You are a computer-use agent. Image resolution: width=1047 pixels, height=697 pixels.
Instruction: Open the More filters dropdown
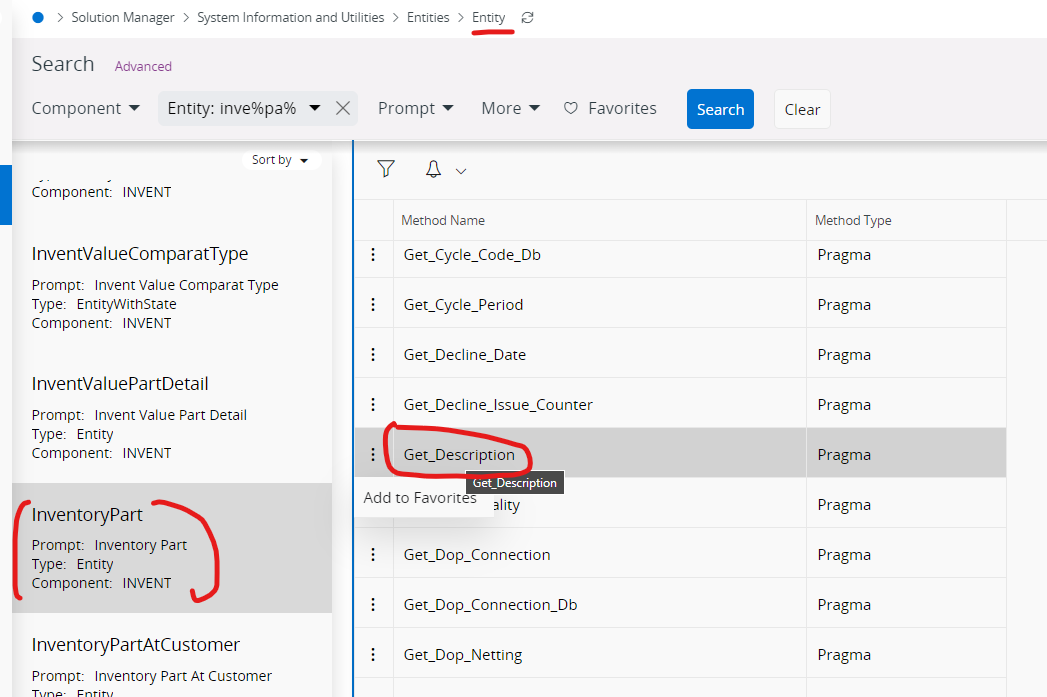tap(510, 108)
